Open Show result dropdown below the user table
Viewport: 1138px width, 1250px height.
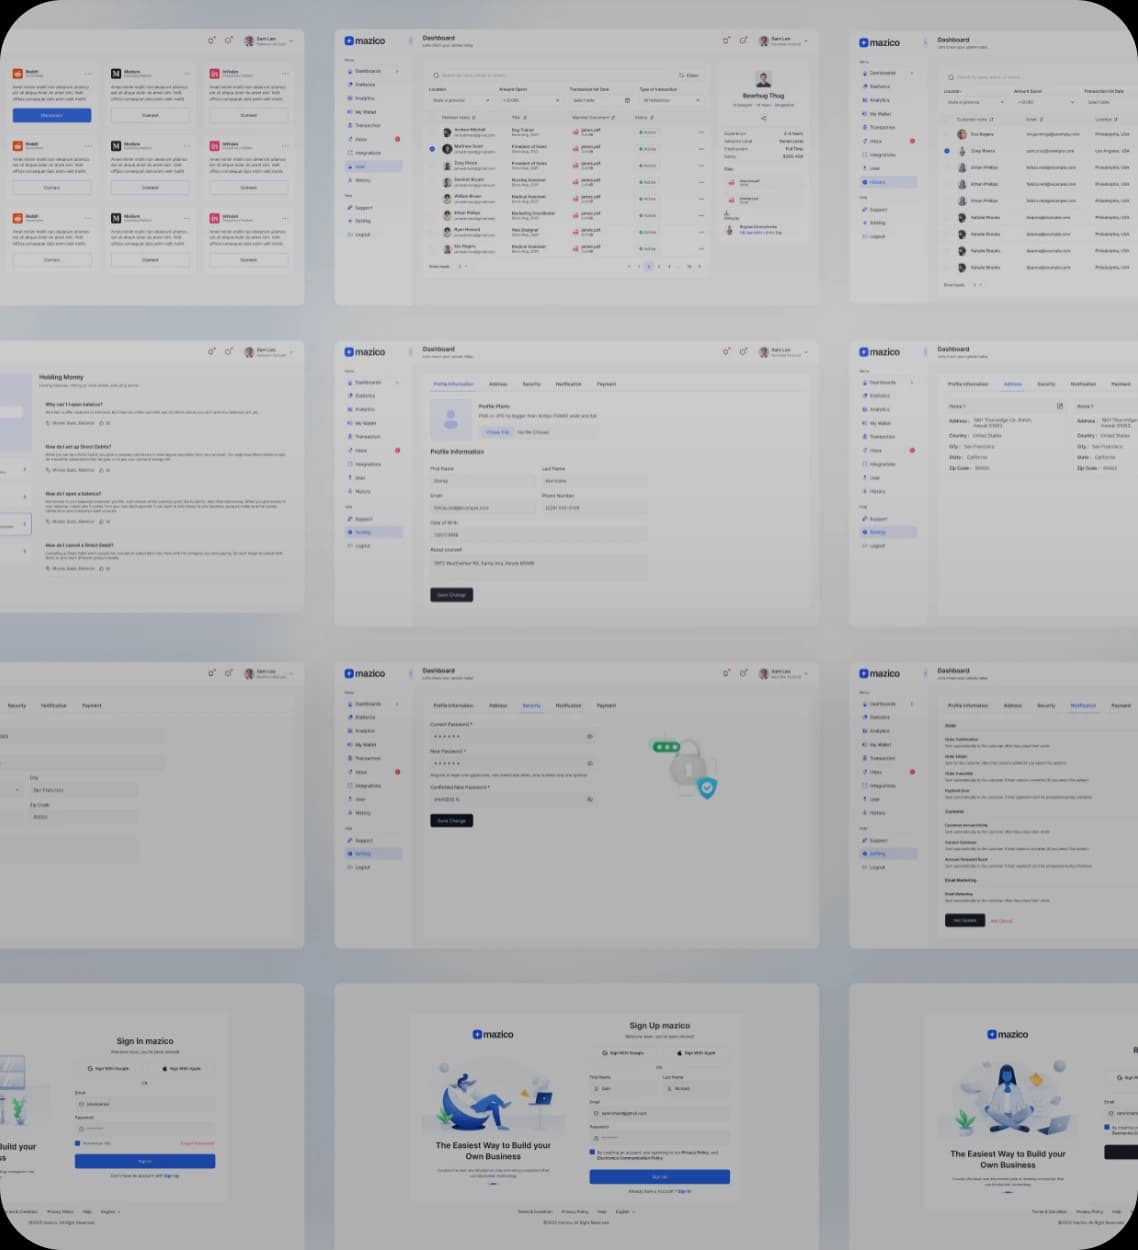click(463, 267)
